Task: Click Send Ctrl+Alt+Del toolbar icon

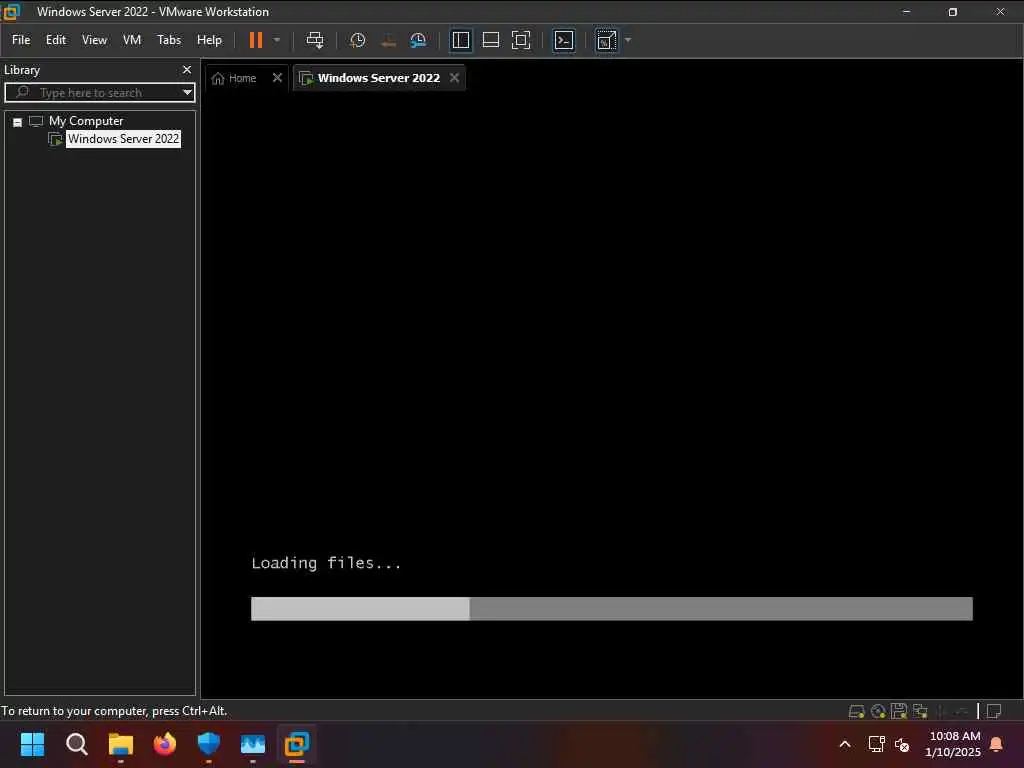Action: pos(315,40)
